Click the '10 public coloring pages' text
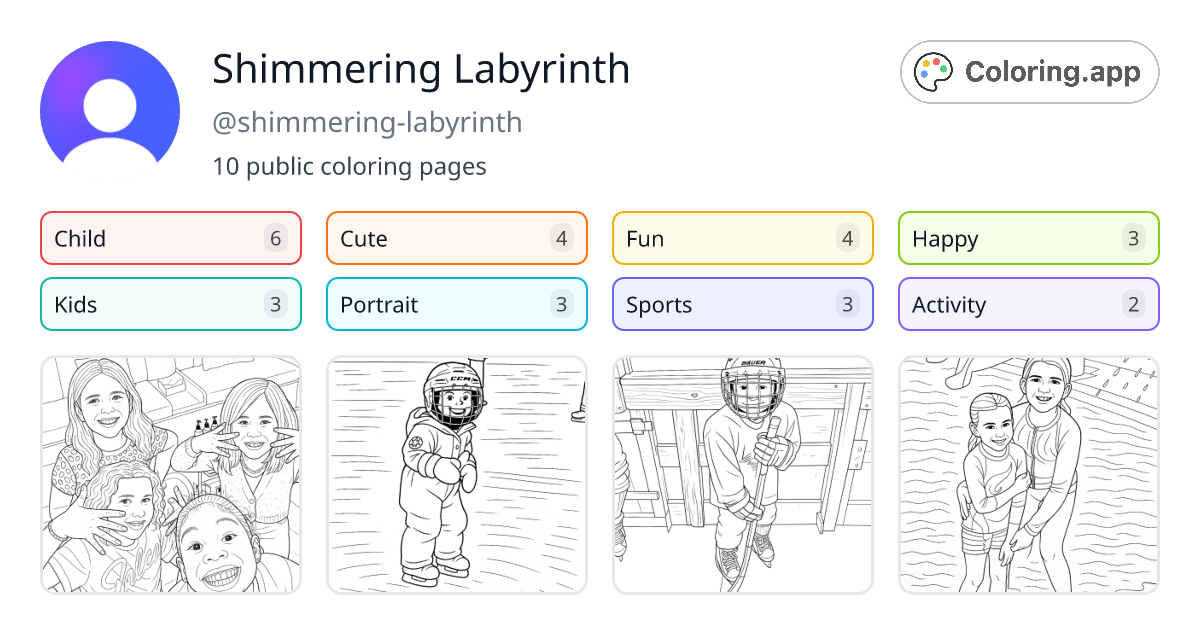Image resolution: width=1200 pixels, height=630 pixels. point(348,167)
